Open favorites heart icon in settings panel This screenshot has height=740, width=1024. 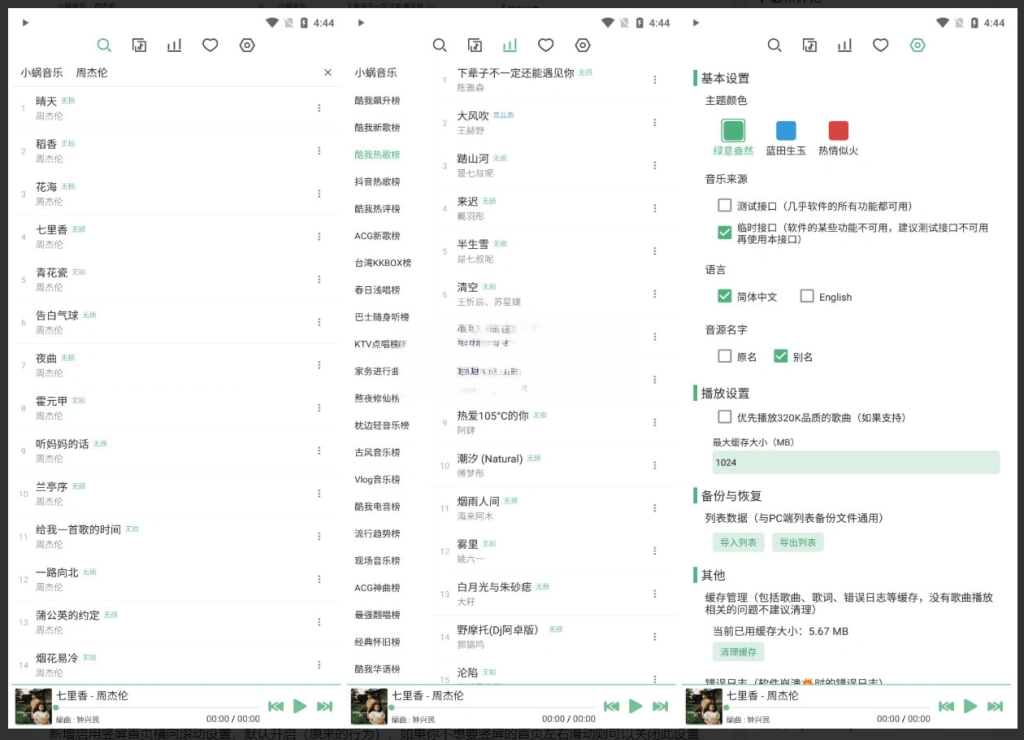coord(881,45)
